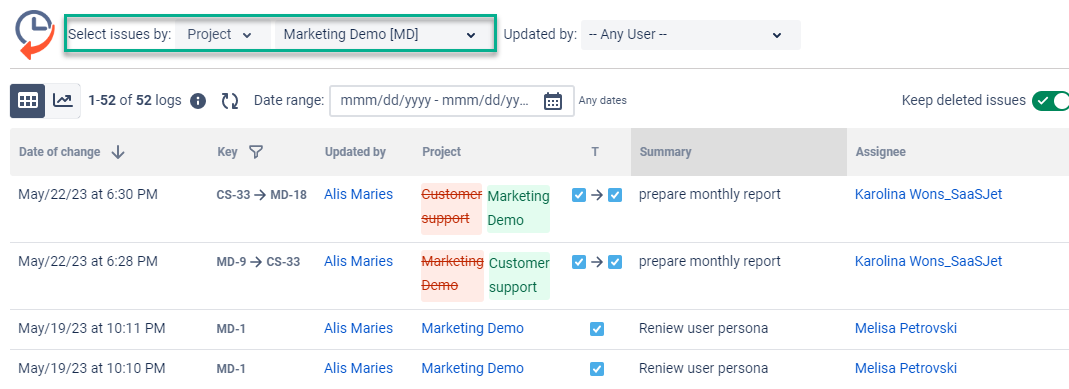Open Alis Maries link in first row
Image resolution: width=1069 pixels, height=389 pixels.
pyautogui.click(x=359, y=194)
